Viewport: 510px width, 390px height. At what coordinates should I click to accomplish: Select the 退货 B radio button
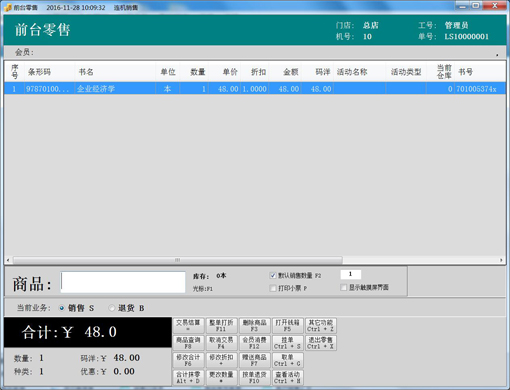tap(112, 308)
